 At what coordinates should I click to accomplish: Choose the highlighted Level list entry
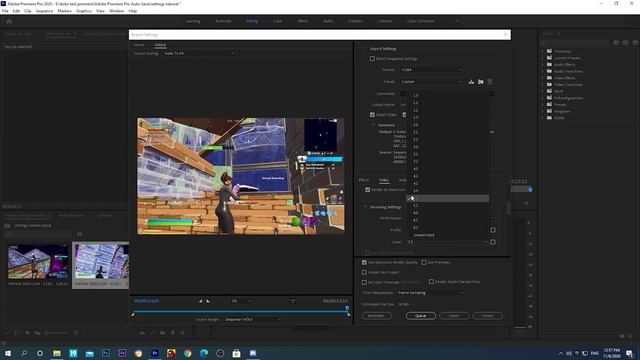click(x=448, y=198)
